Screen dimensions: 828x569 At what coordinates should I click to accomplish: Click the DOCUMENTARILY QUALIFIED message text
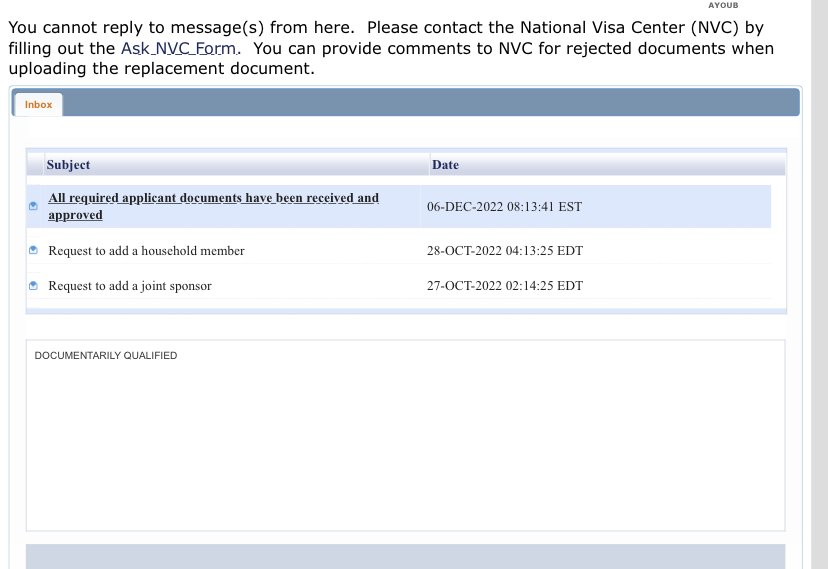(106, 356)
